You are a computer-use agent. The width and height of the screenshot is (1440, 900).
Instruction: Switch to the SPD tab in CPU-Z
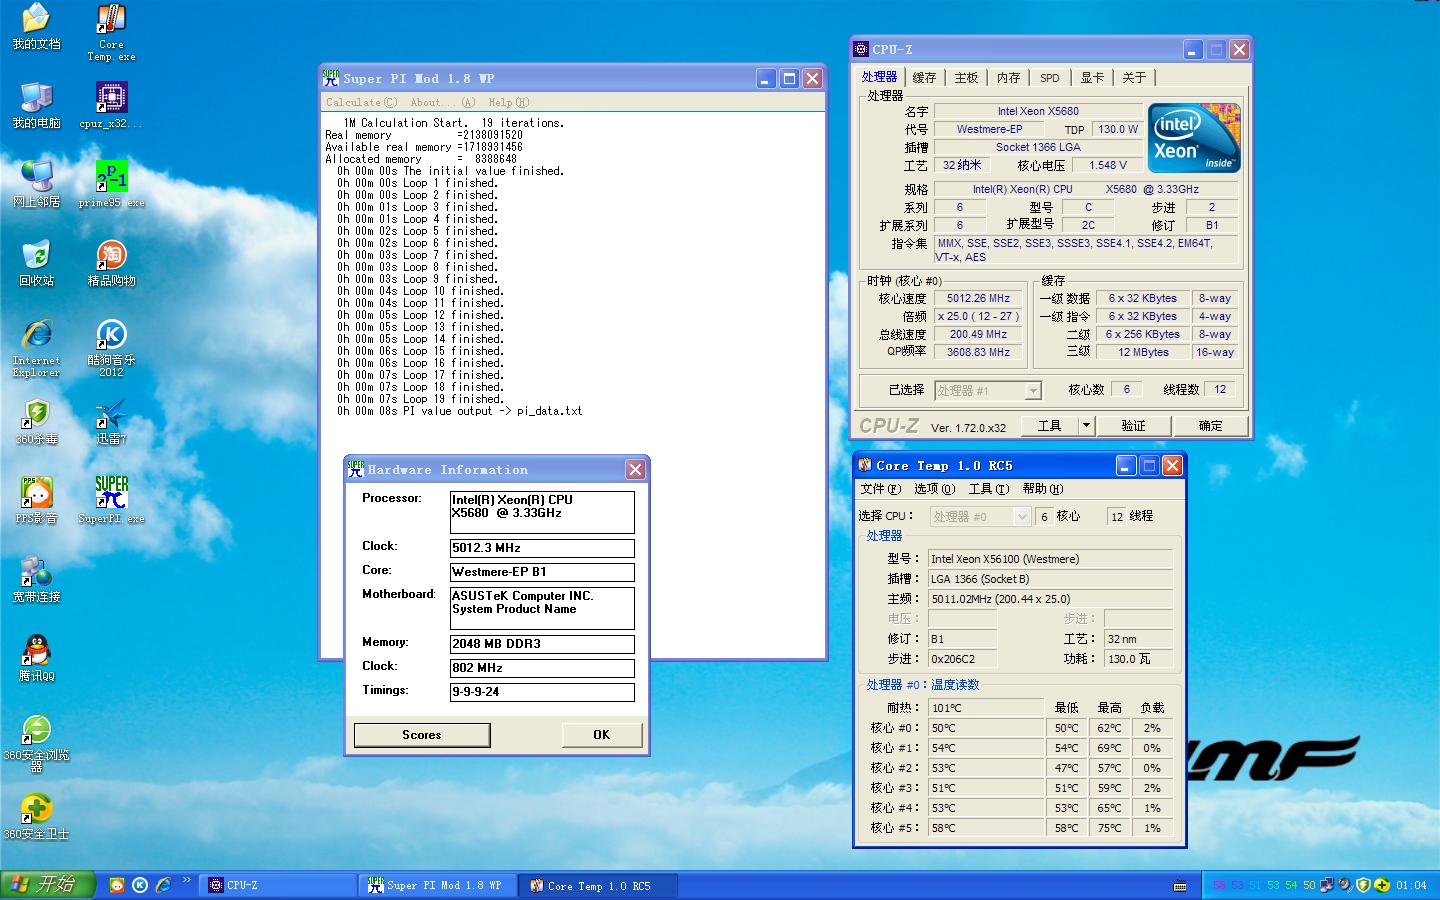tap(1049, 77)
